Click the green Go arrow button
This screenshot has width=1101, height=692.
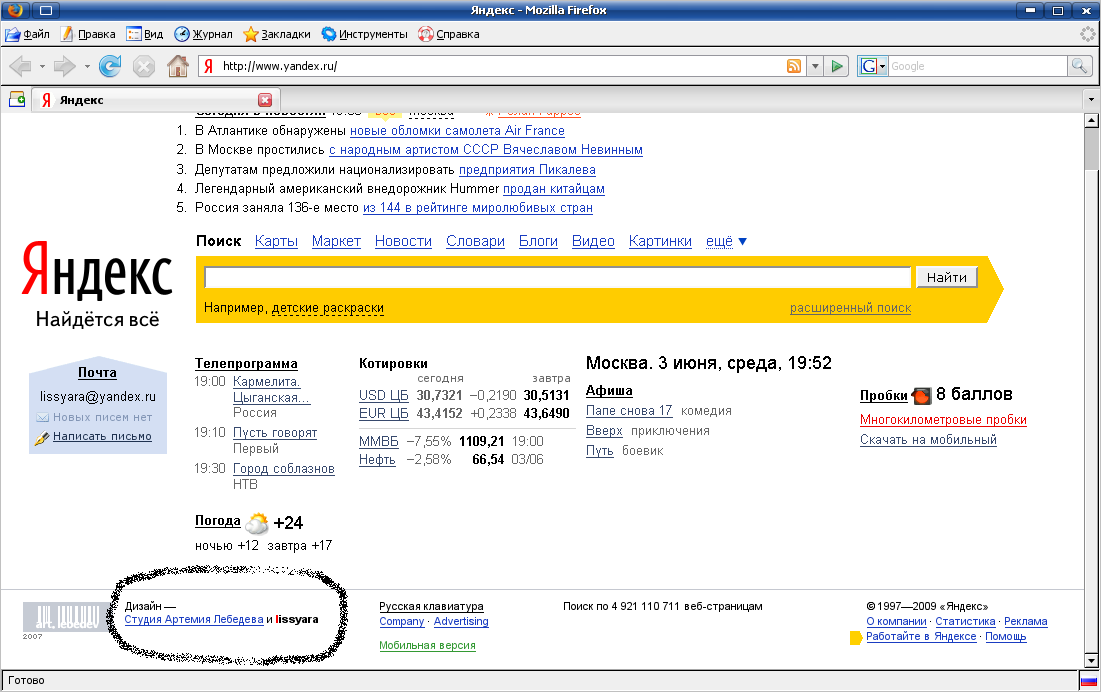(836, 66)
